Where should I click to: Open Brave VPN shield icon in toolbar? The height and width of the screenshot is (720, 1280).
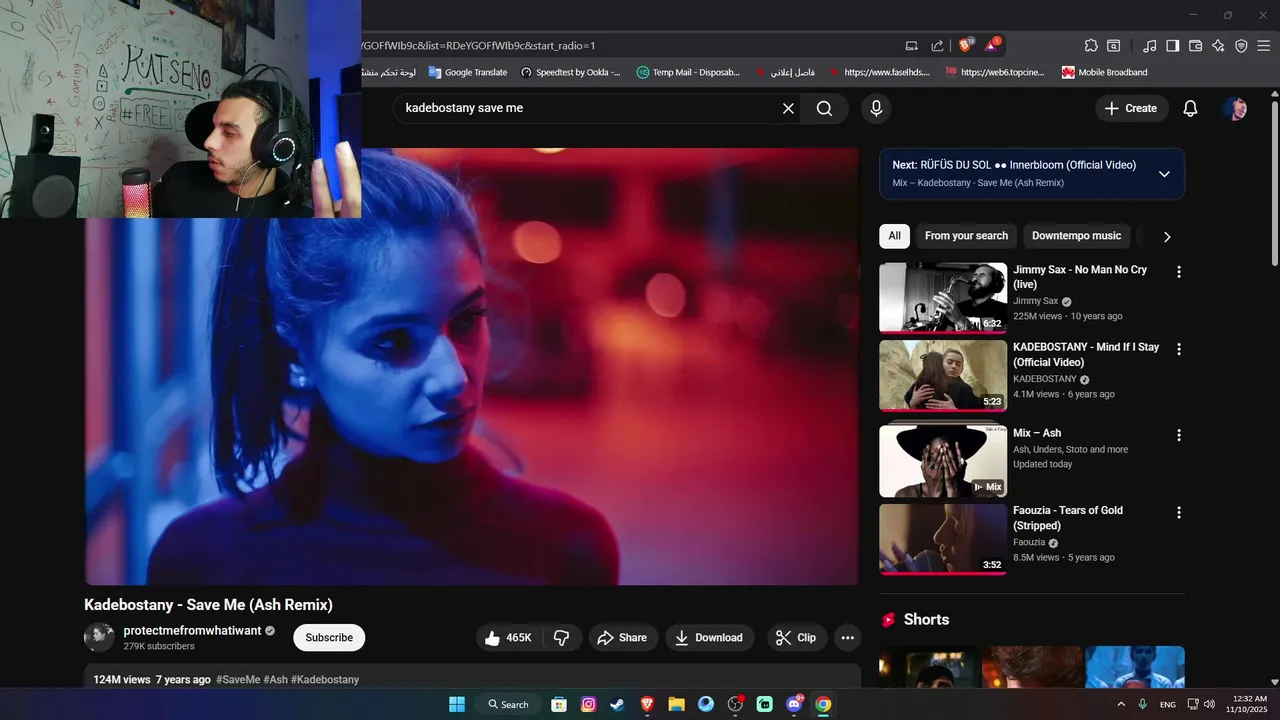click(1241, 45)
